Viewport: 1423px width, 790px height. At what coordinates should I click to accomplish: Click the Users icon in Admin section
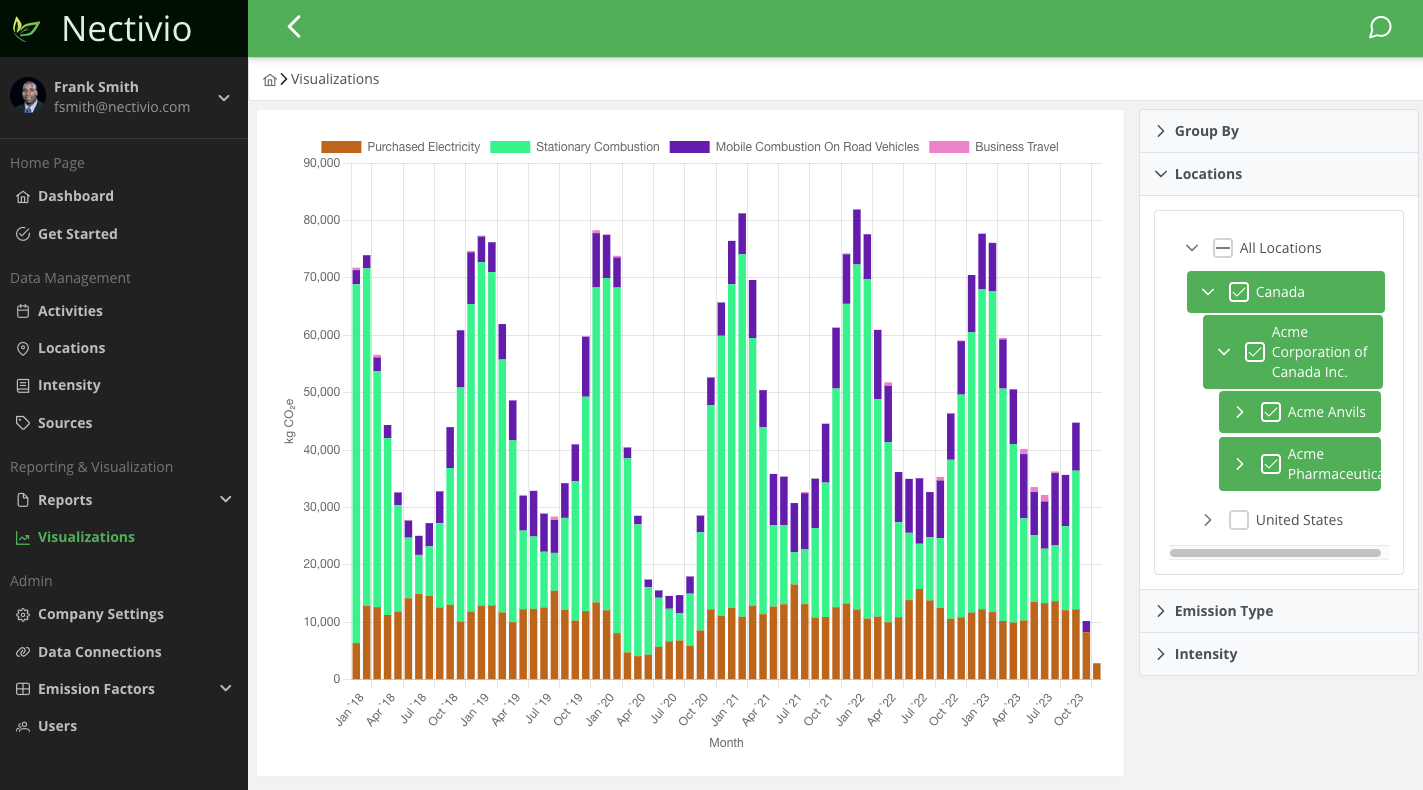click(21, 725)
